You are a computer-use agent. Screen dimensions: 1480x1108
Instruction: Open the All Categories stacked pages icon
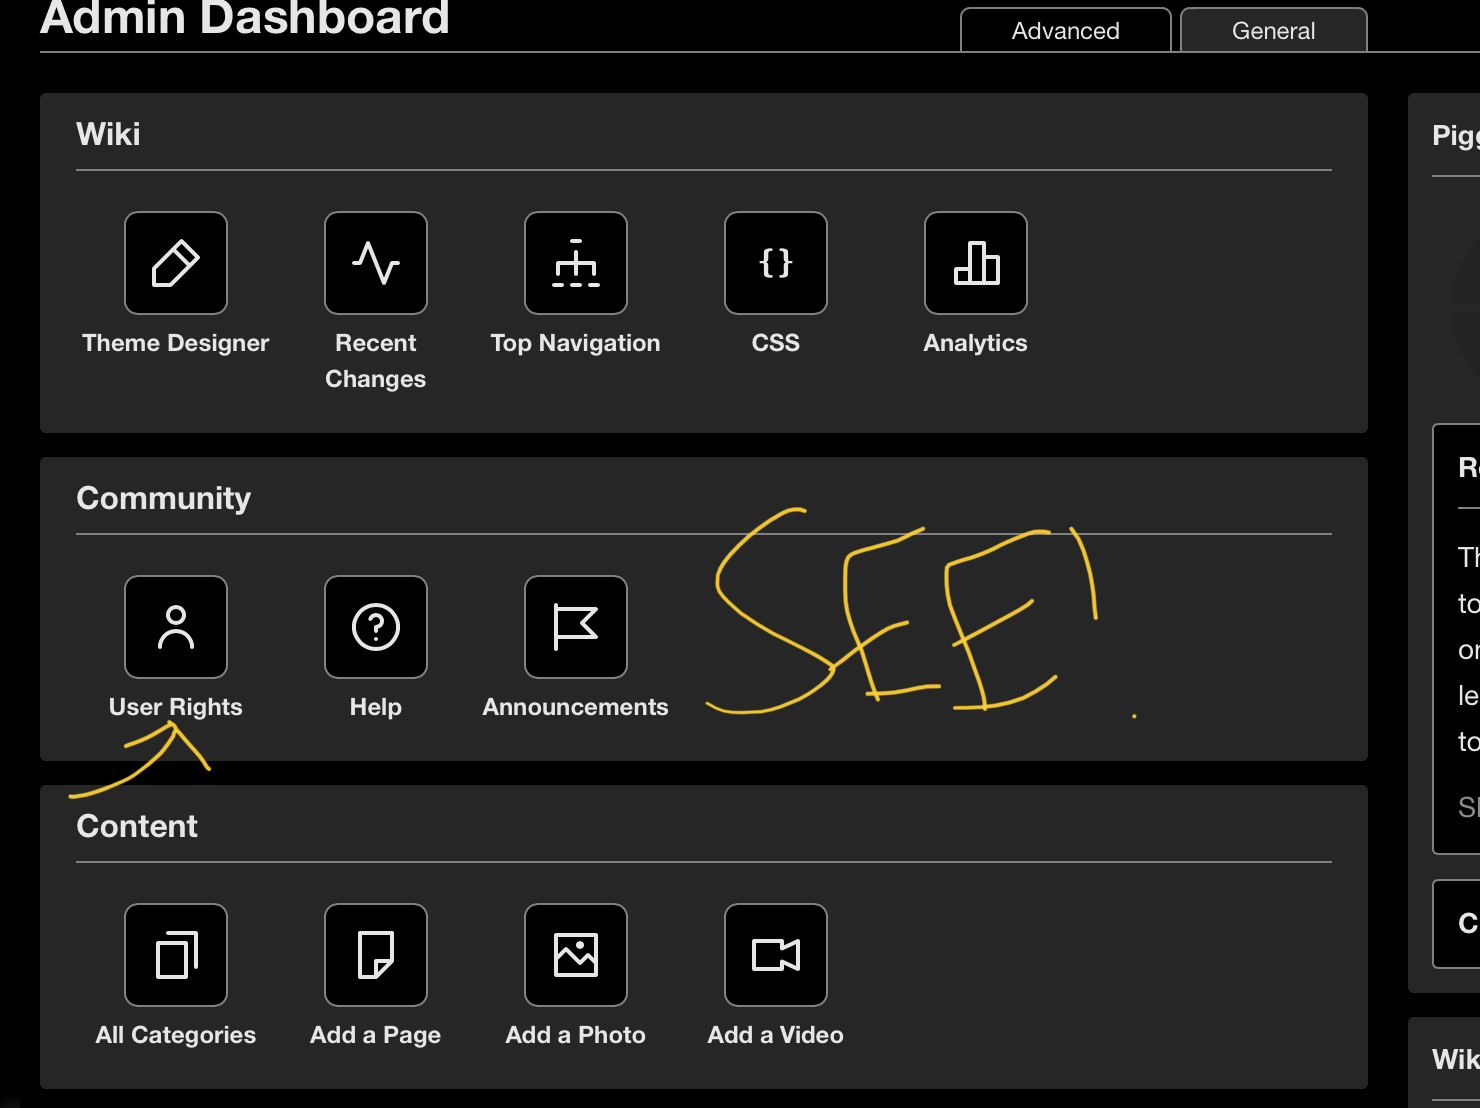[x=176, y=955]
